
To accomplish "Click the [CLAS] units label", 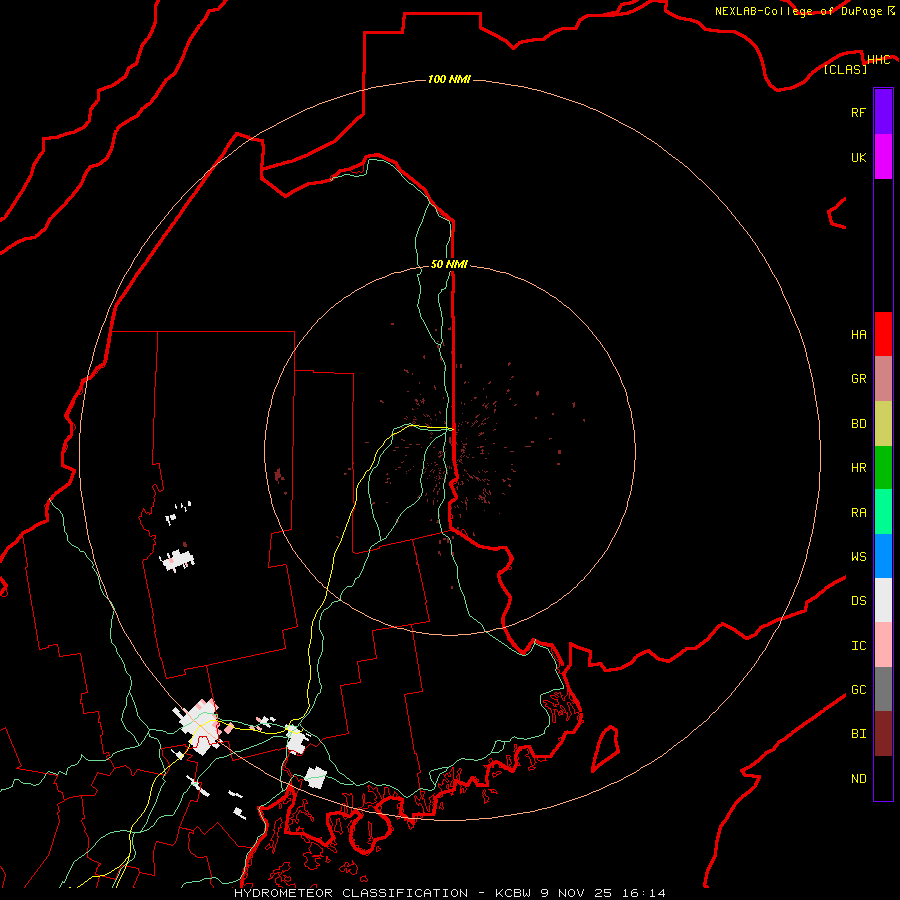I will click(845, 69).
